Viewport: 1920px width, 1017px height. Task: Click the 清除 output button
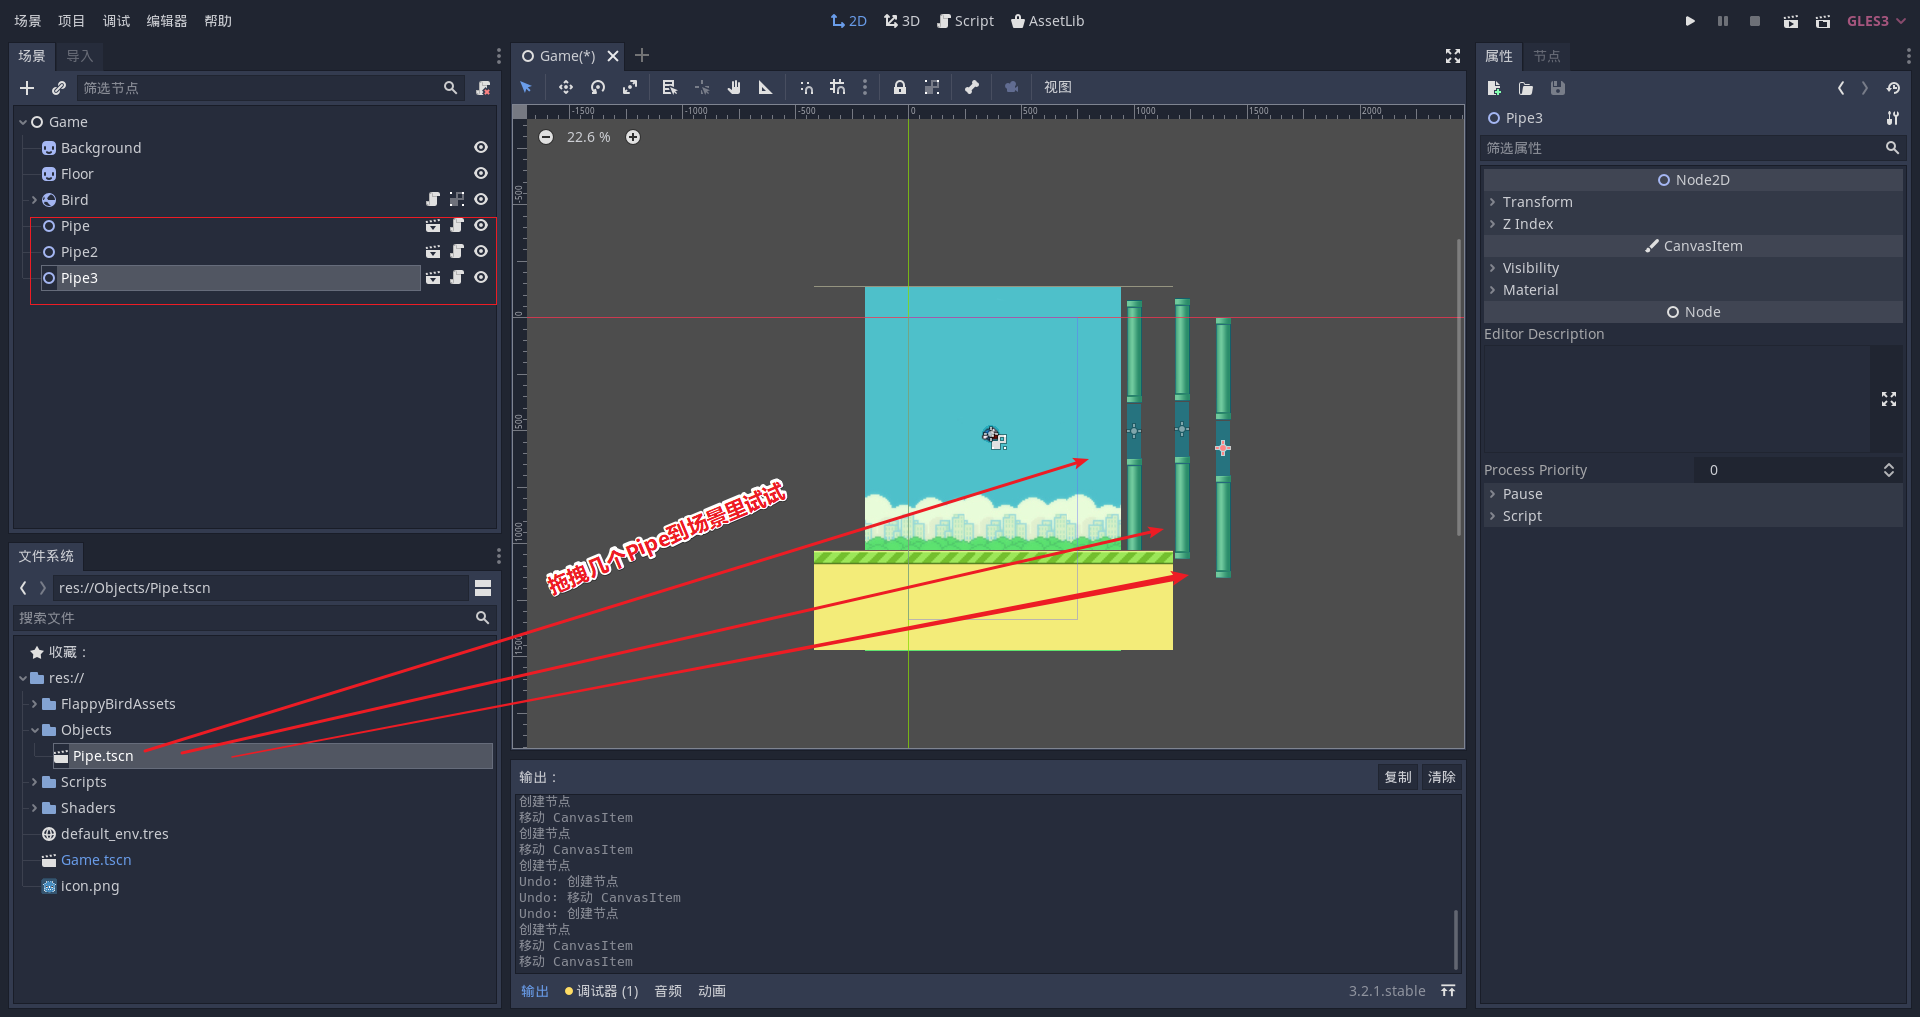tap(1442, 777)
